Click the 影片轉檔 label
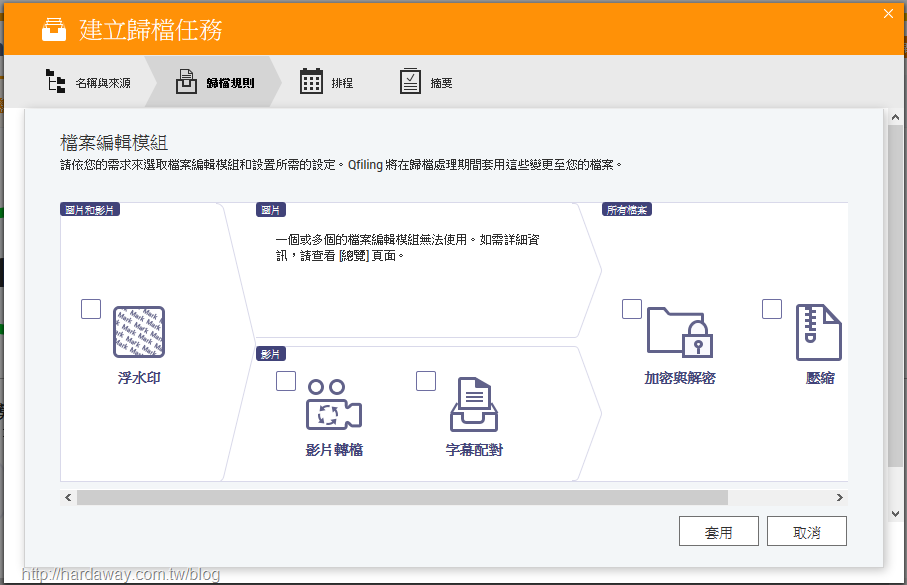 click(x=334, y=450)
